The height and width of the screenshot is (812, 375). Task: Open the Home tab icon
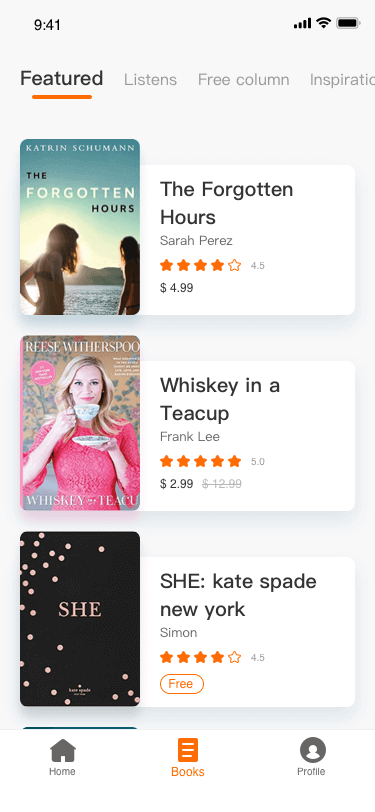[63, 750]
